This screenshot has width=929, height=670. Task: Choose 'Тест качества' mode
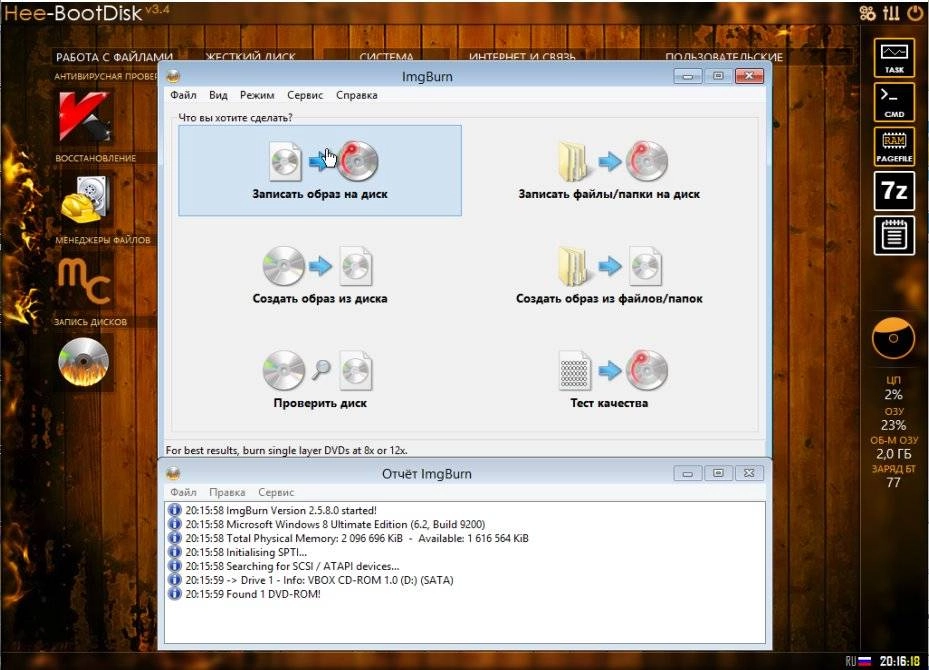(x=609, y=380)
